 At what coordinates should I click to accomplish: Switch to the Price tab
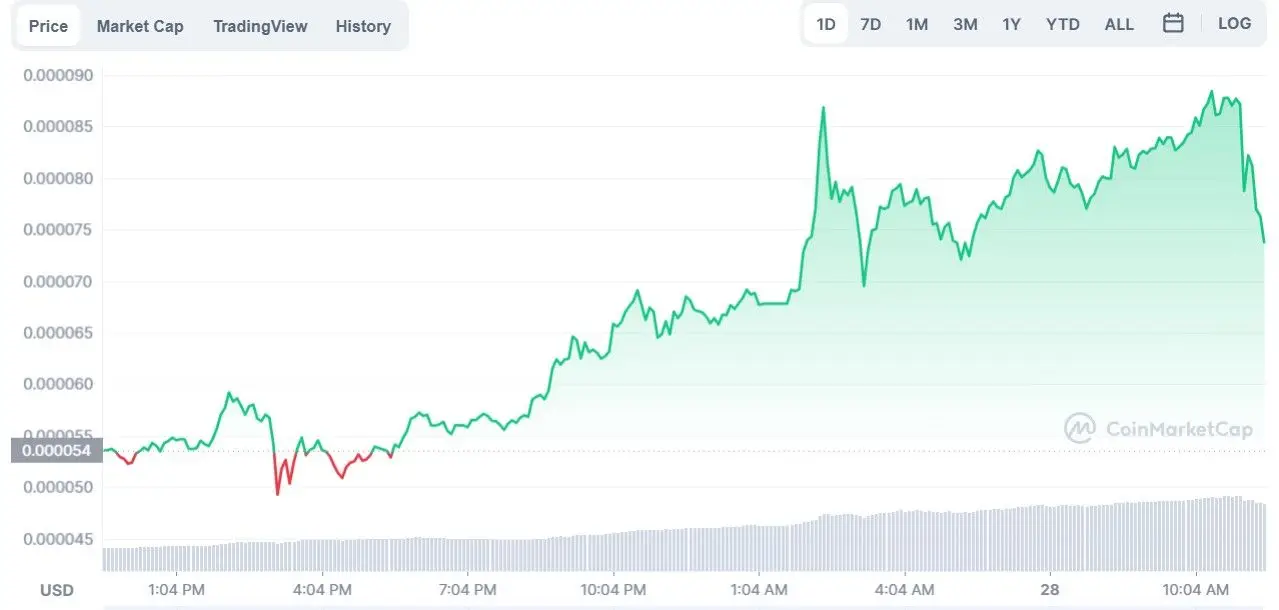tap(48, 26)
